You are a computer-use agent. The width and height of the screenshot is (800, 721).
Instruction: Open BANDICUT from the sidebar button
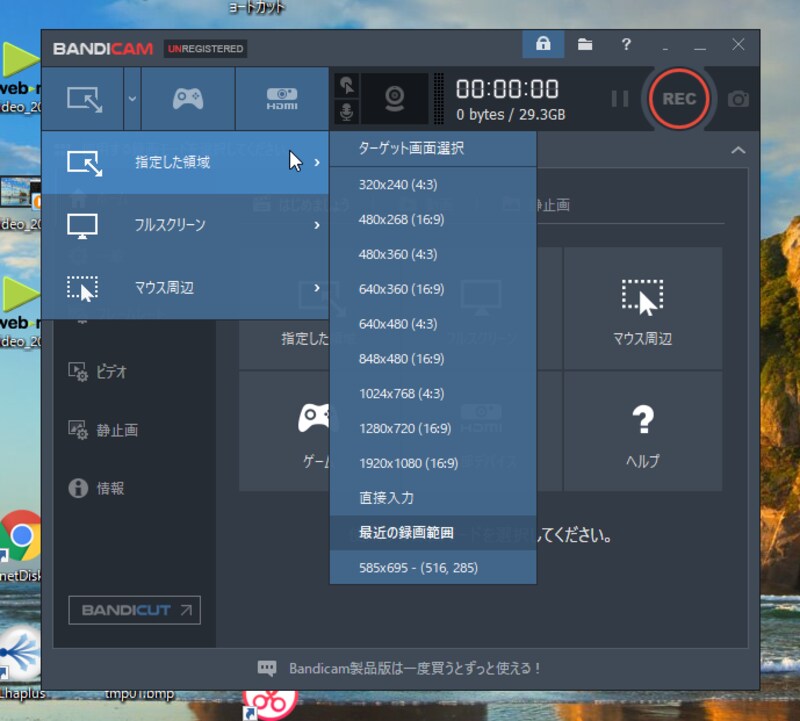coord(134,611)
